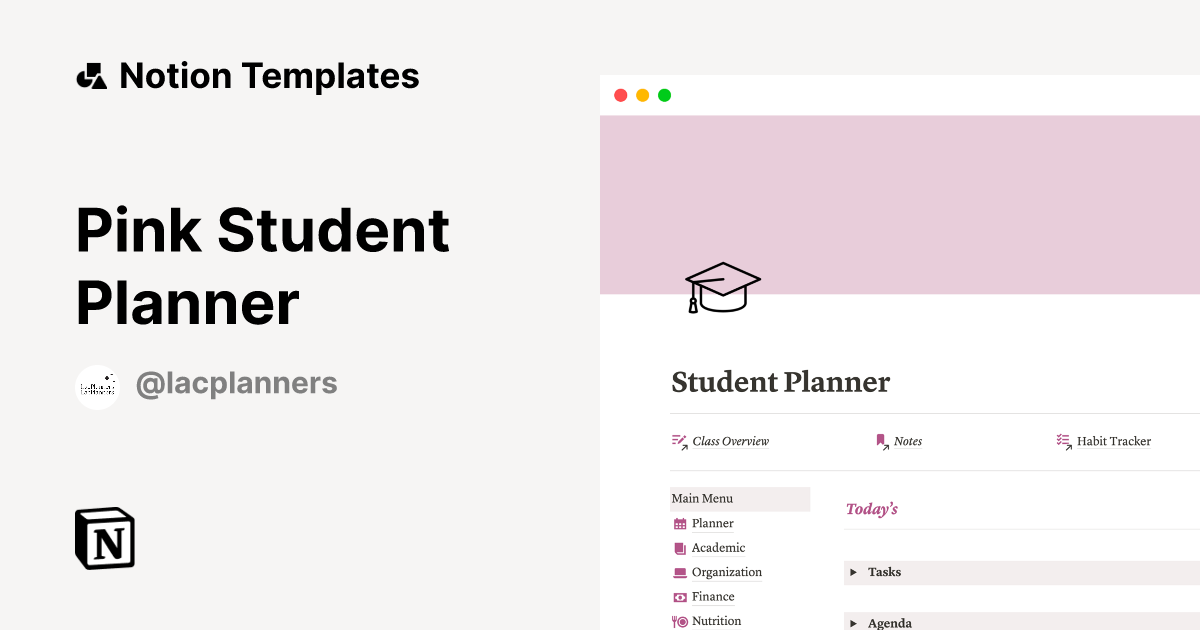Viewport: 1200px width, 630px height.
Task: Click the Academic book icon
Action: pos(680,548)
